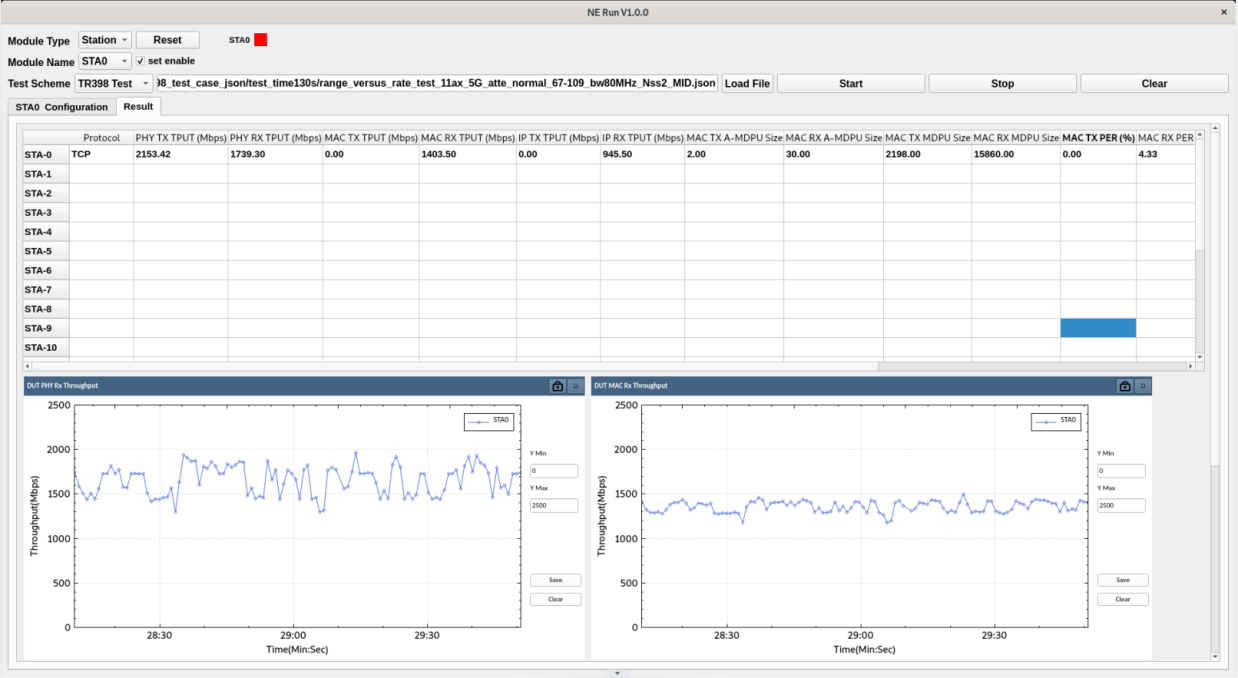1238x678 pixels.
Task: Save the DUT PHY Rx Throughput chart
Action: point(555,580)
